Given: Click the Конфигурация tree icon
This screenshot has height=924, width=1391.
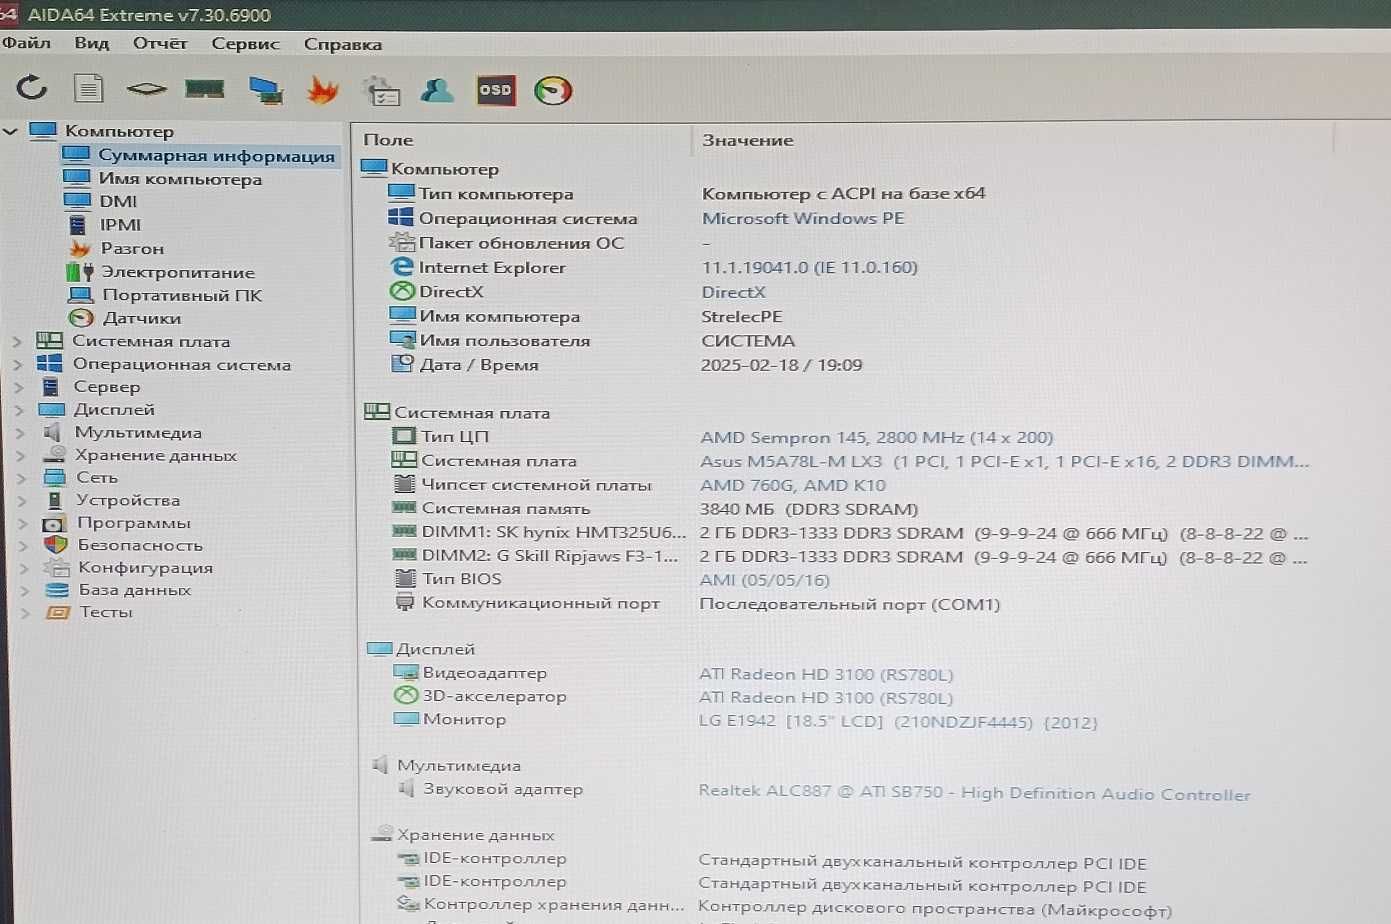Looking at the screenshot, I should tap(57, 568).
